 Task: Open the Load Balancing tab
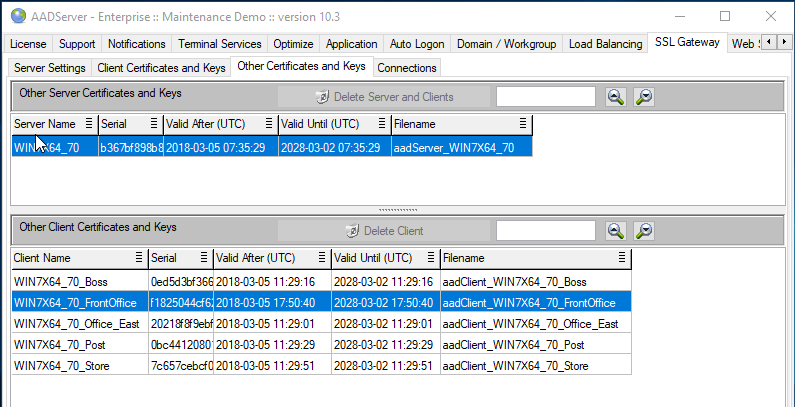606,44
